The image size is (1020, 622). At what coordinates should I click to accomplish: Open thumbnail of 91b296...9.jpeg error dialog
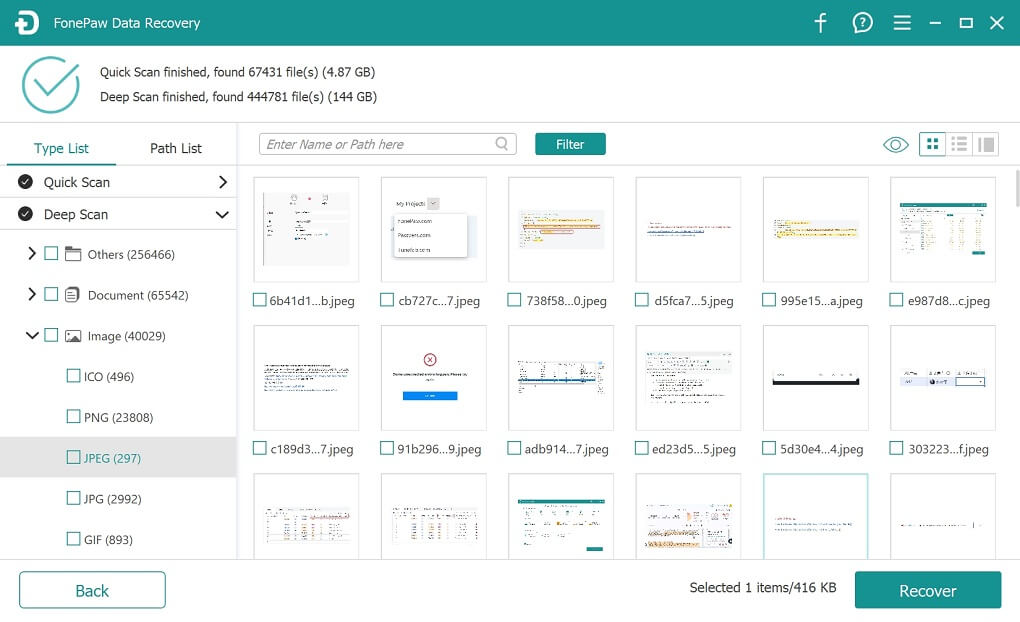point(434,377)
